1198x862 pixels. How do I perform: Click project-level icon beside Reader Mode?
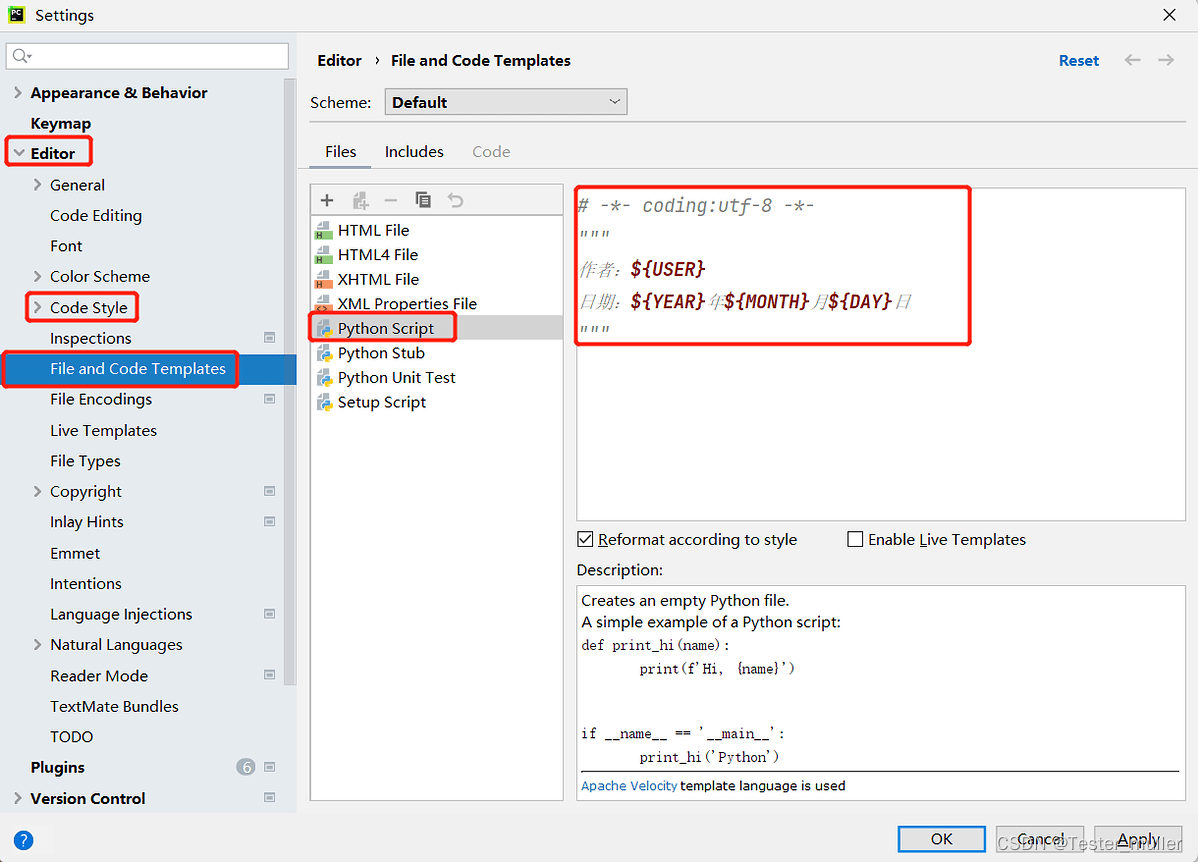pos(270,675)
